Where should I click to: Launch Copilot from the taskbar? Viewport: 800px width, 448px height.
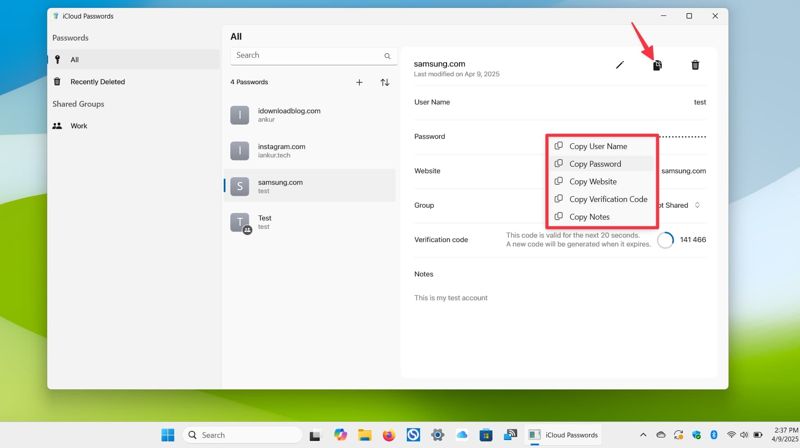340,435
